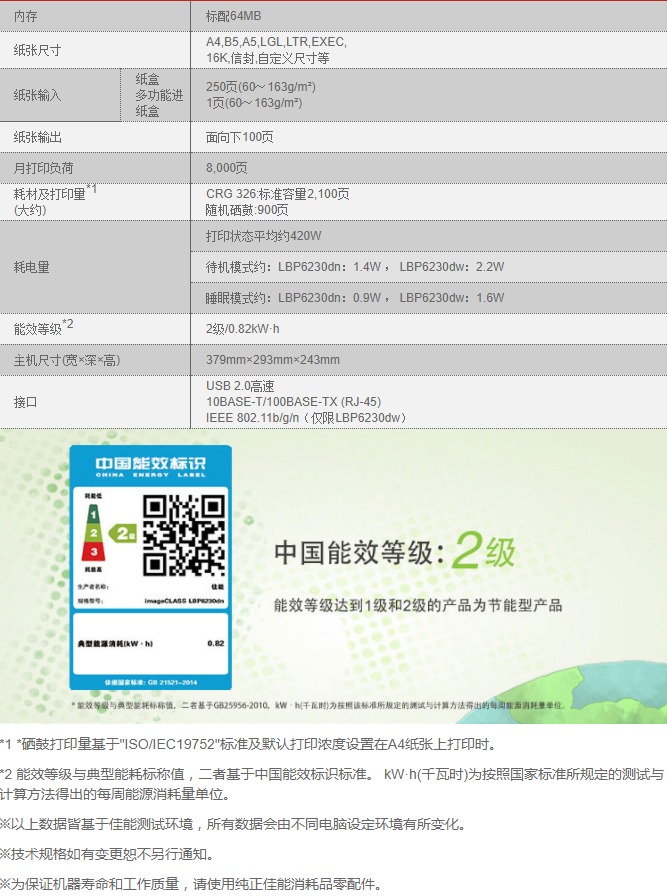Click the CRG 326 toner capacity text
This screenshot has height=896, width=667.
point(277,194)
